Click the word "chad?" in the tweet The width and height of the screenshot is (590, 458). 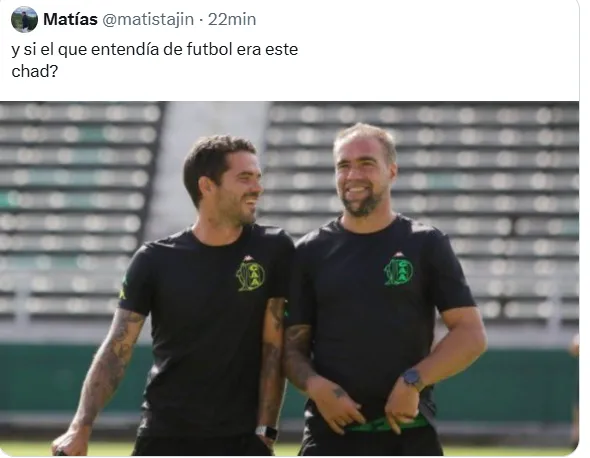tap(35, 71)
